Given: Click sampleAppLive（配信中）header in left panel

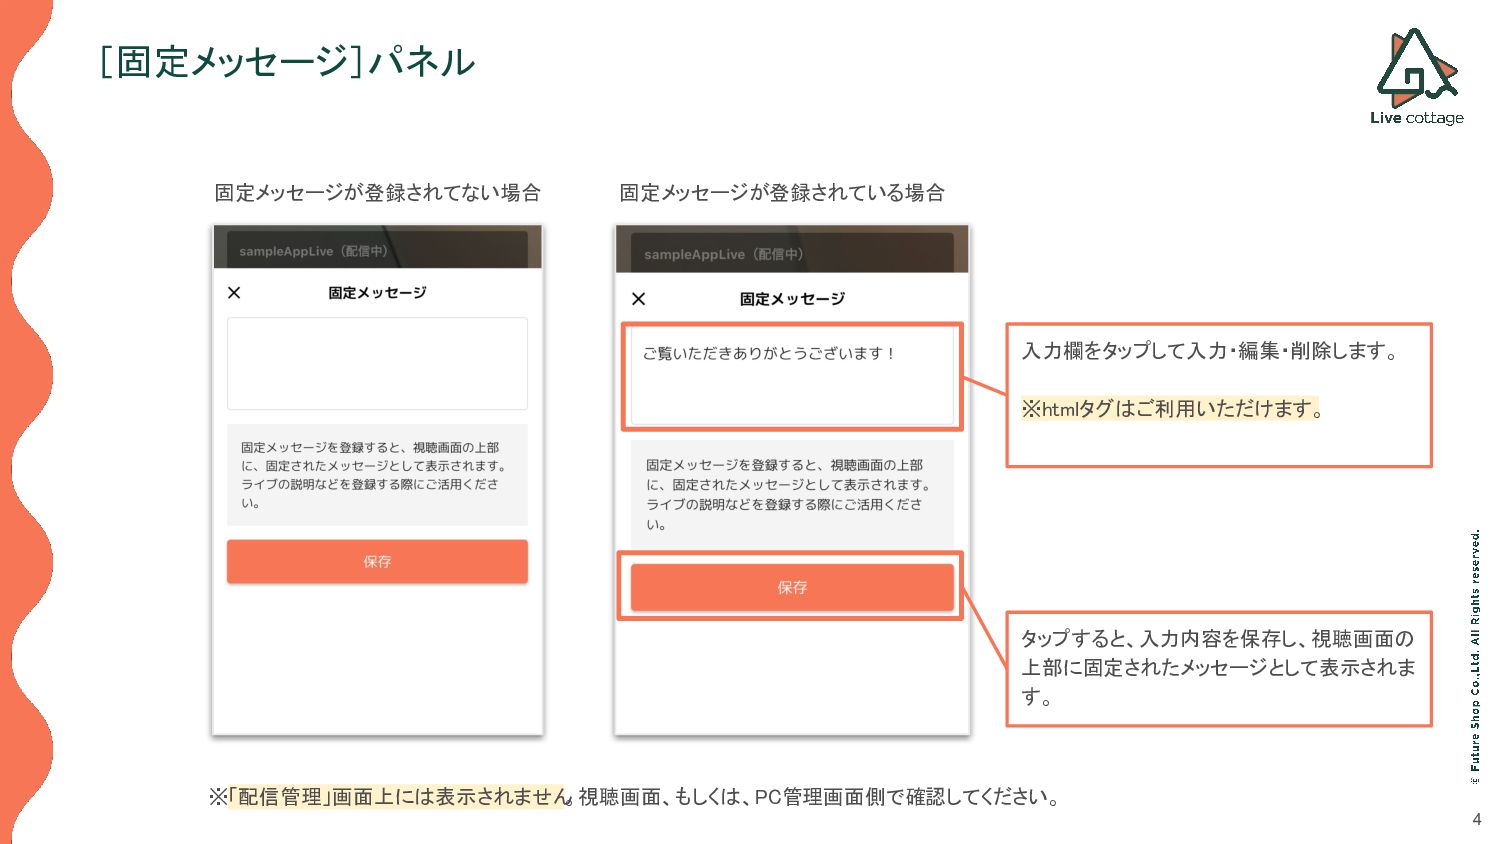Looking at the screenshot, I should point(377,251).
